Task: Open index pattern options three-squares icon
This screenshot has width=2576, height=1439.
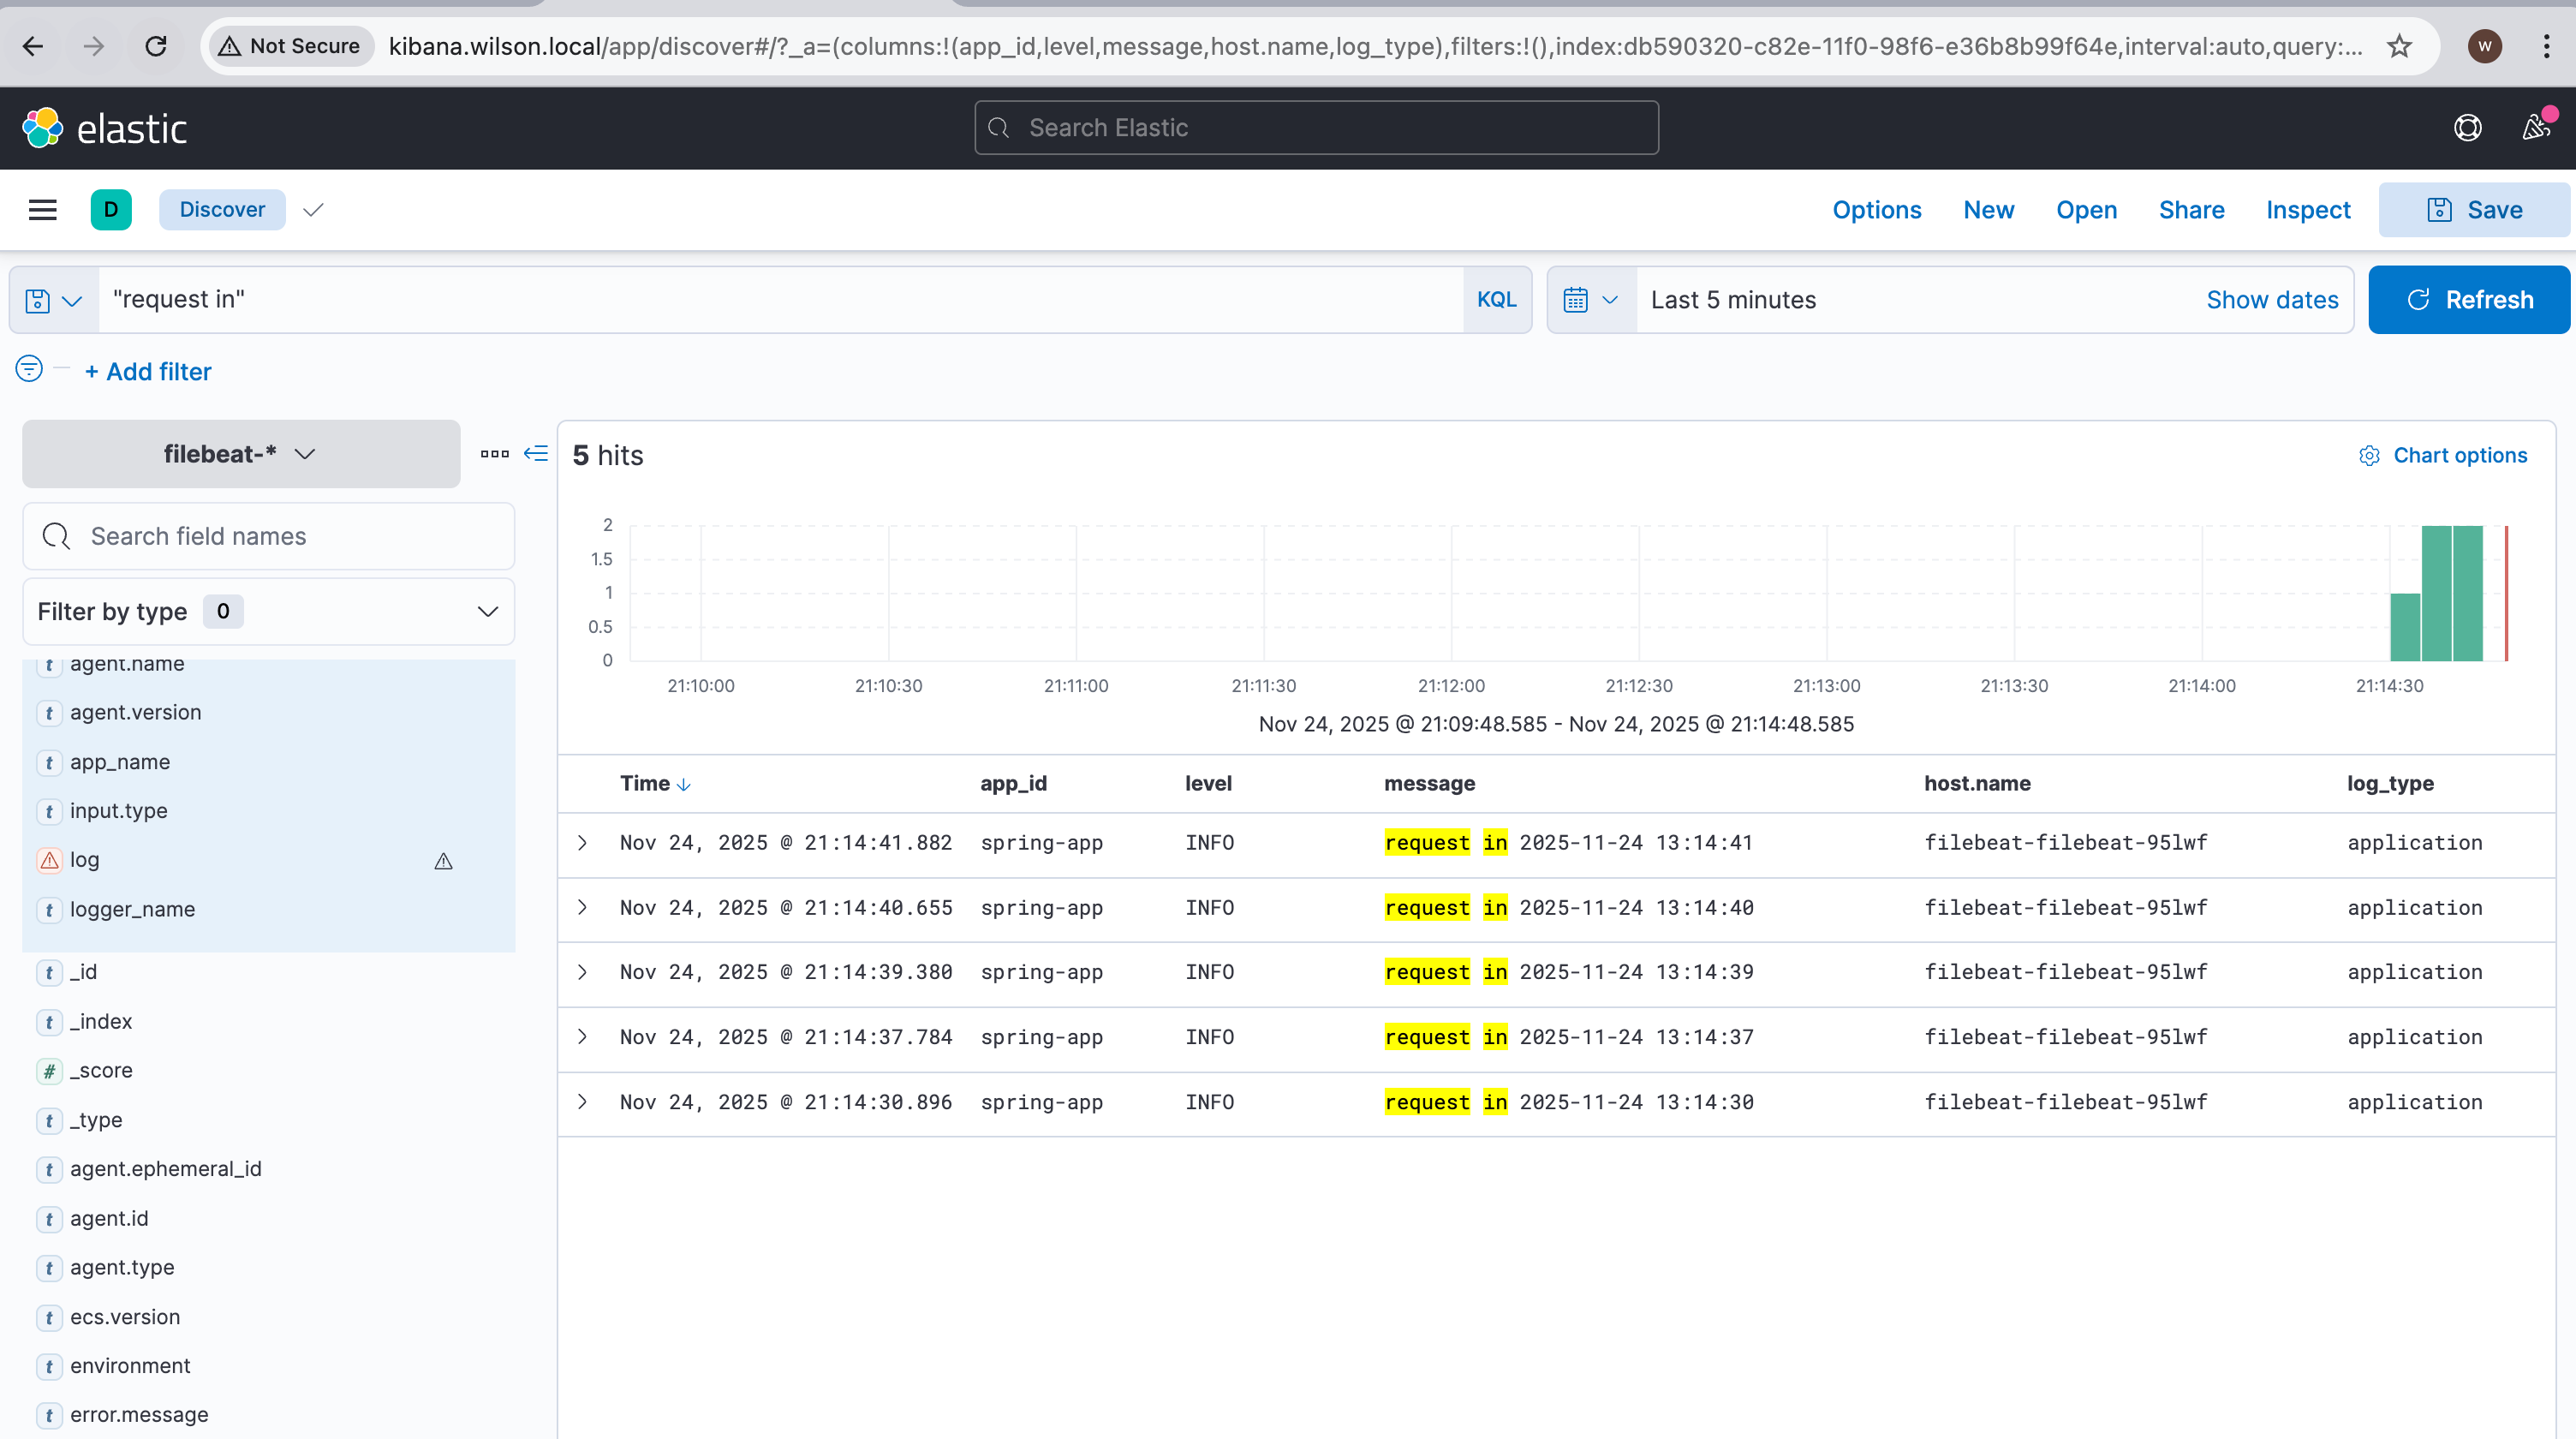Action: (494, 454)
